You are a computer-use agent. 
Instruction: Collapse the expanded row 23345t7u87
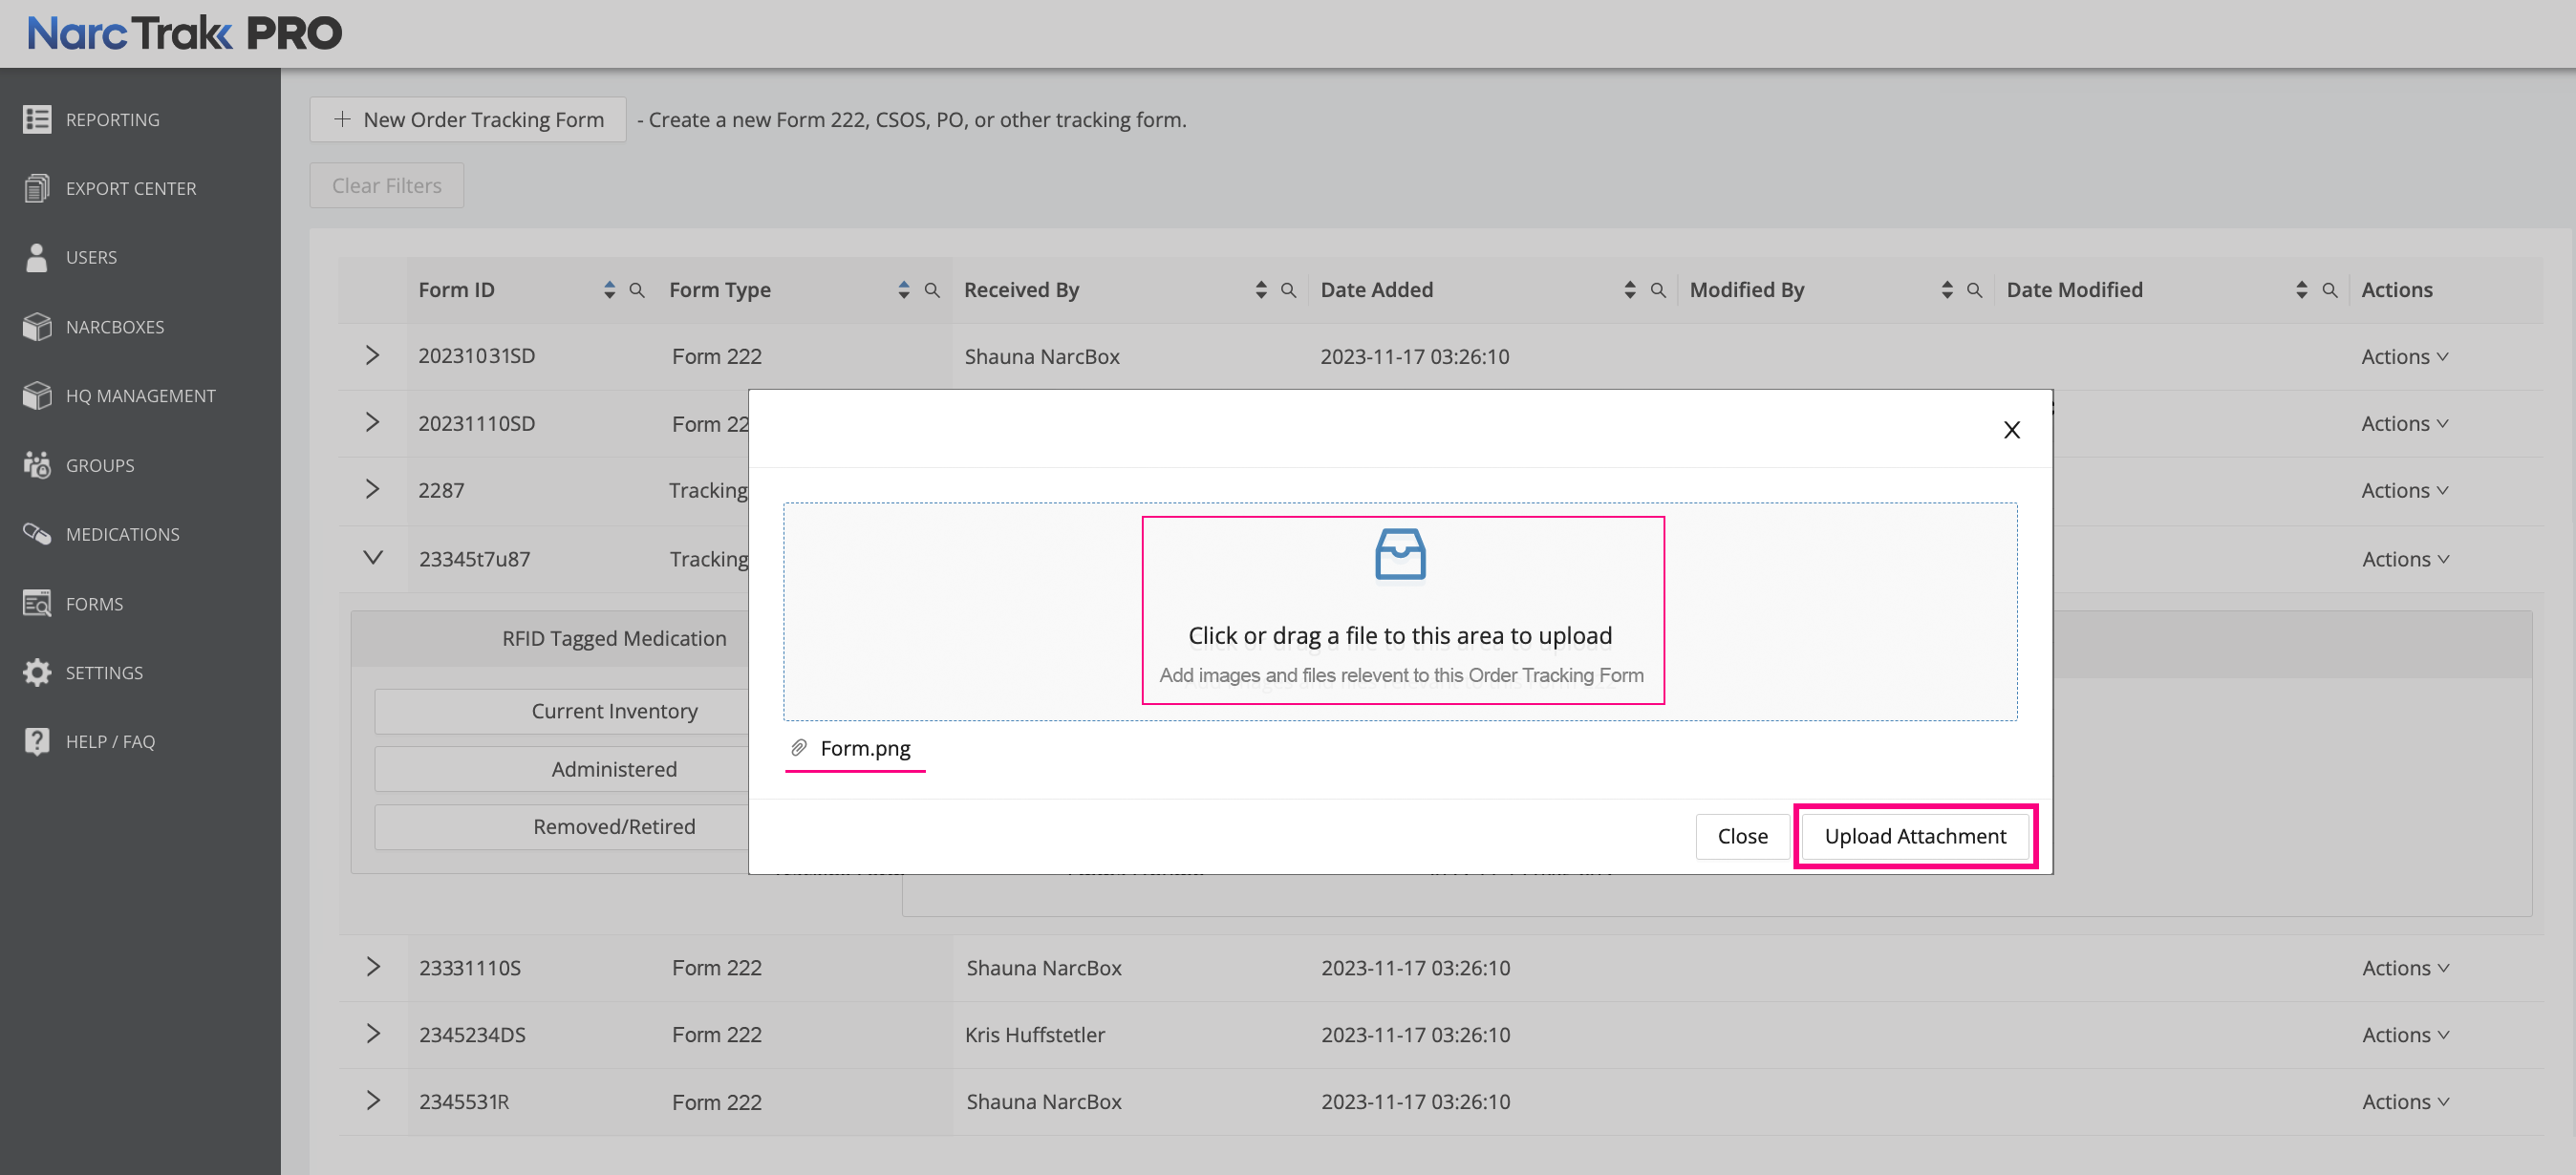click(372, 558)
